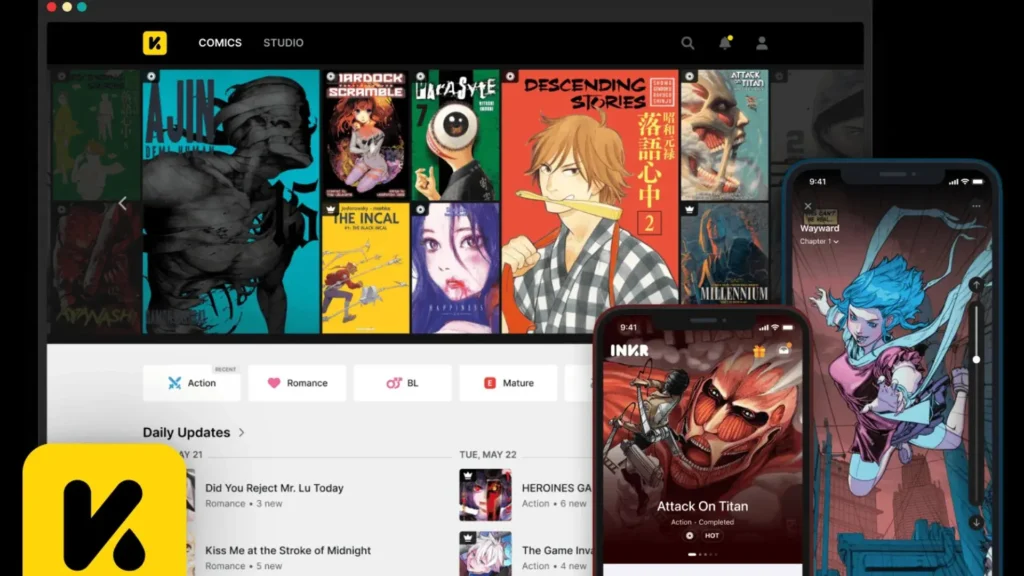Select the COMICS tab
Screen dimensions: 1024x576
[220, 43]
